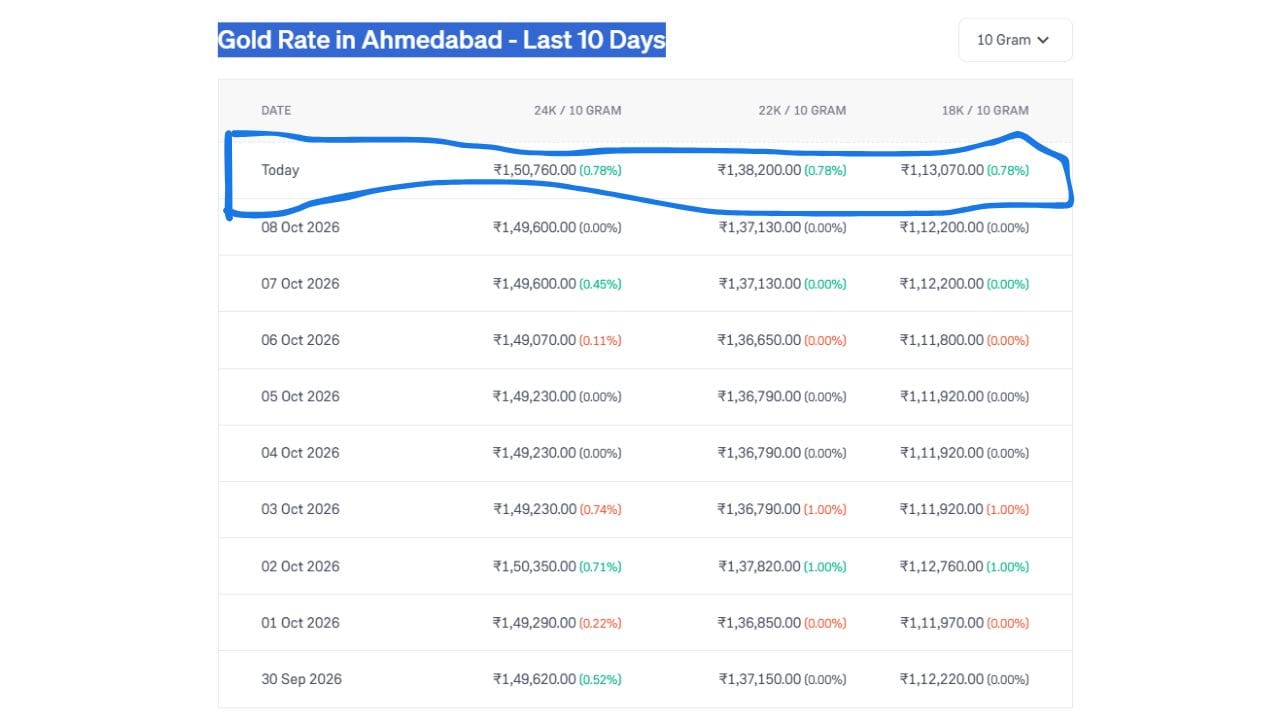Click today's 18K price ₹1,13,070.00
The width and height of the screenshot is (1280, 720).
(x=942, y=170)
